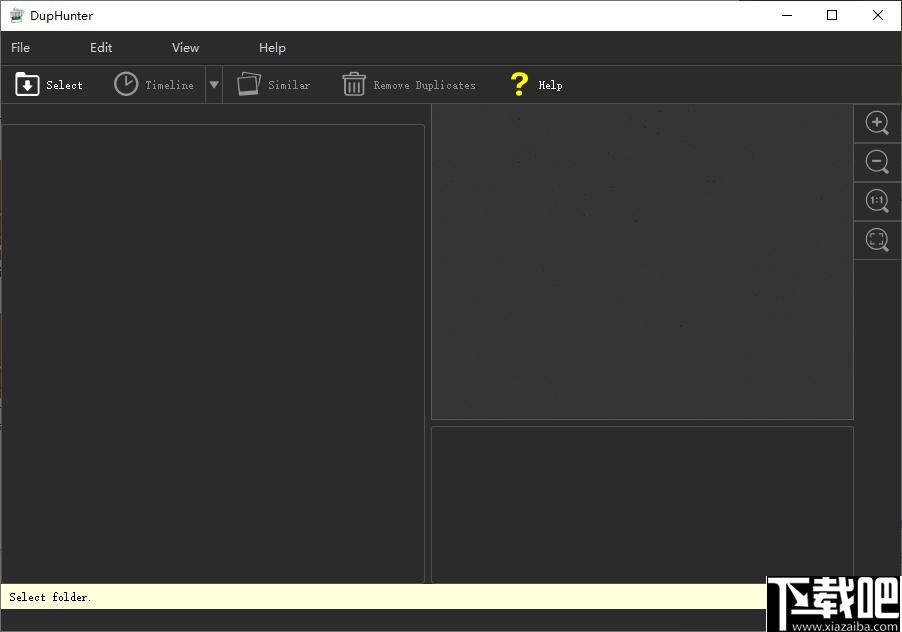Open the Help menu in menu bar
Image resolution: width=902 pixels, height=632 pixels.
[272, 48]
